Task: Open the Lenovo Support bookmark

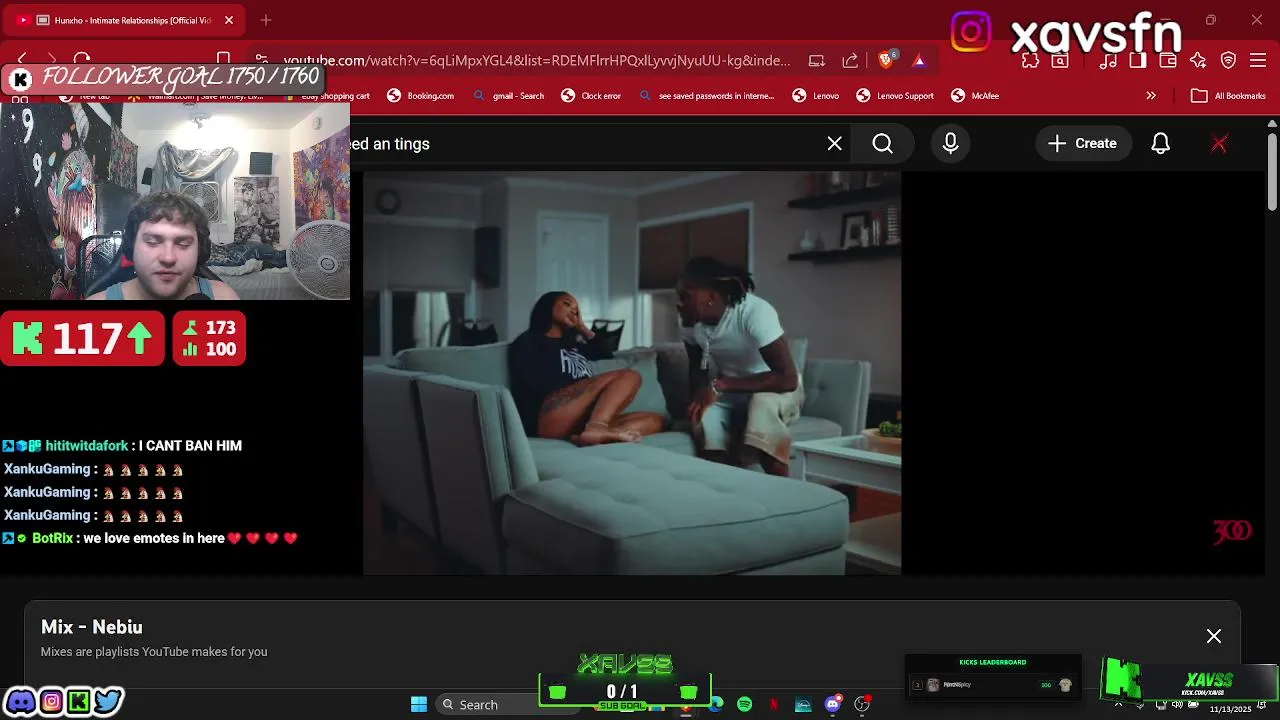Action: tap(895, 96)
